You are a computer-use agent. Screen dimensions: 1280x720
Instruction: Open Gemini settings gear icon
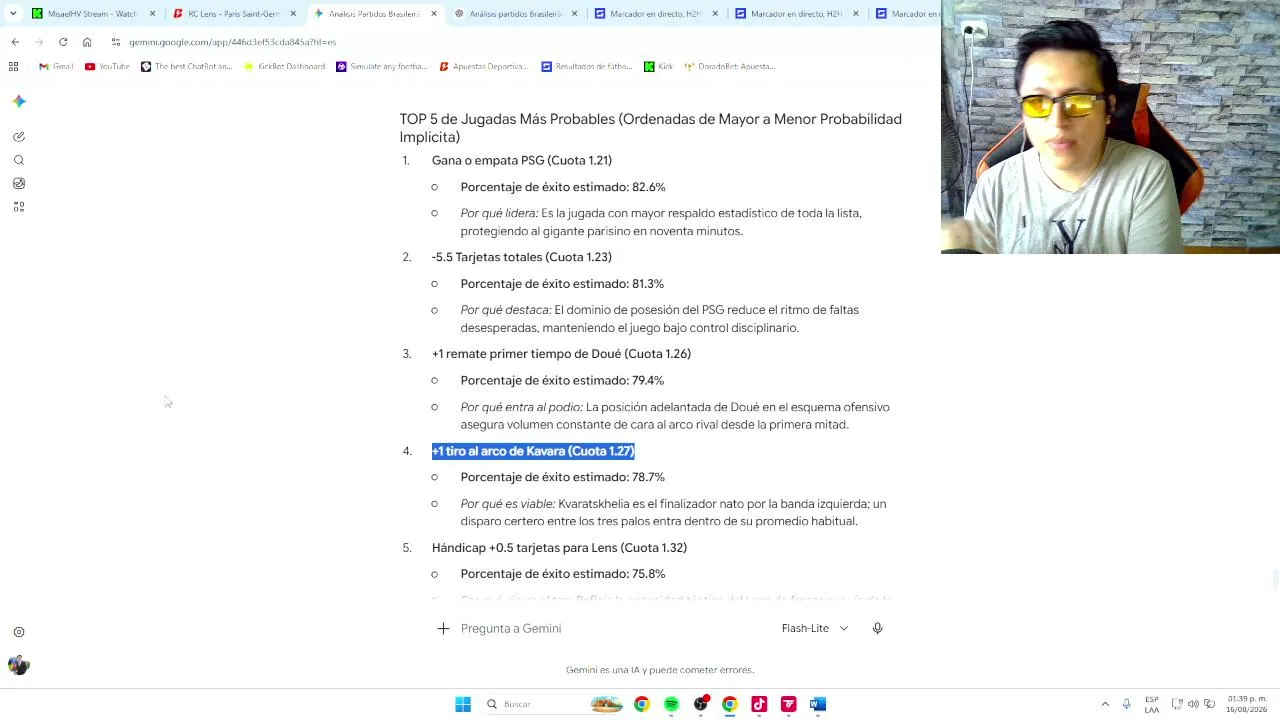tap(19, 632)
